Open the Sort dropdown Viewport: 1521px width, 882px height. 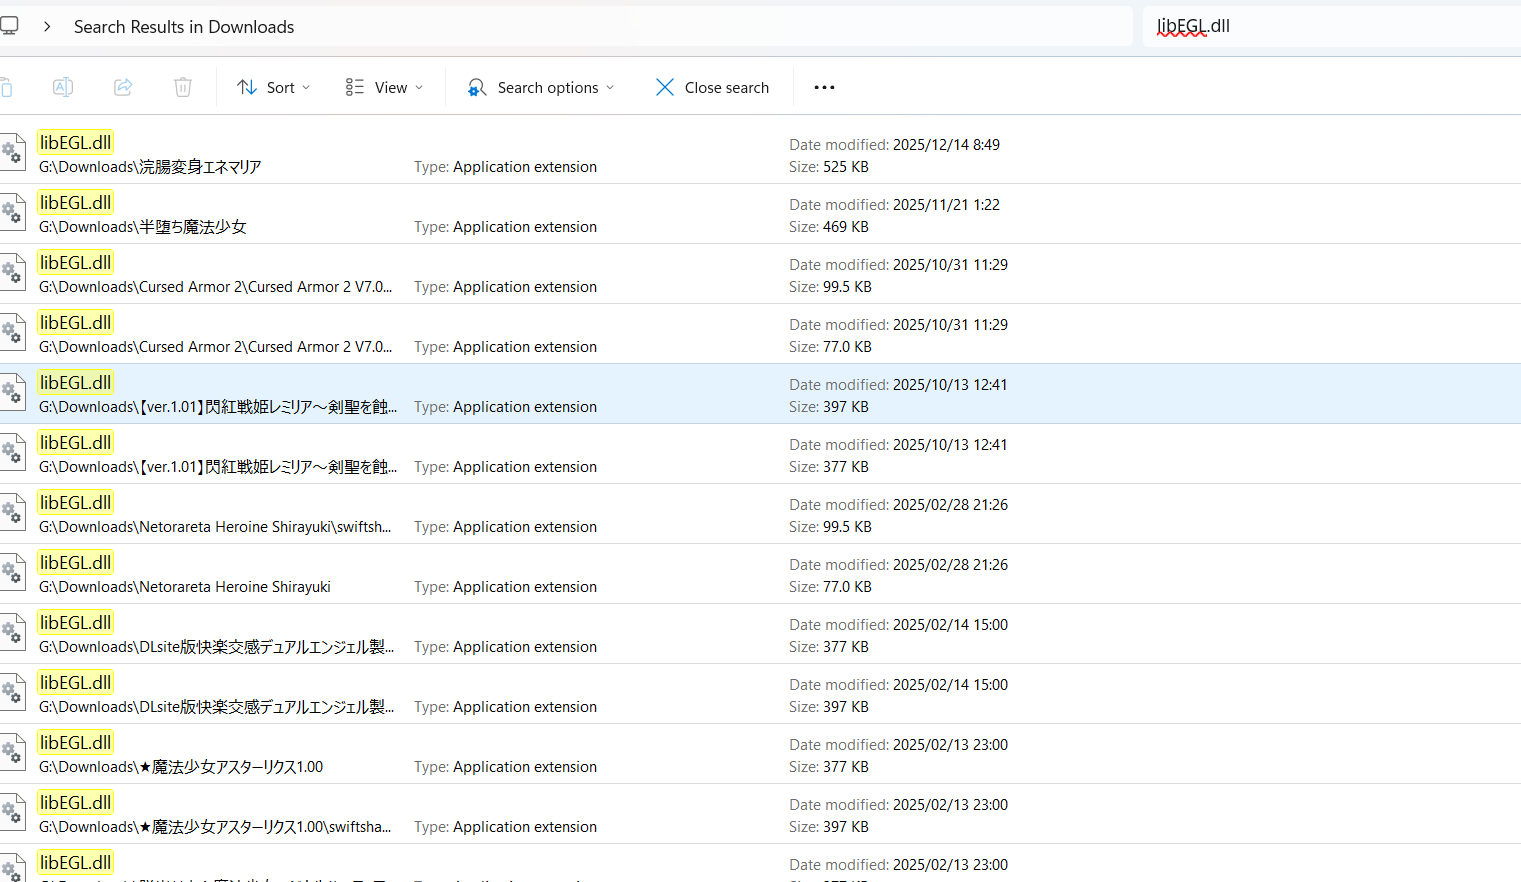click(273, 87)
